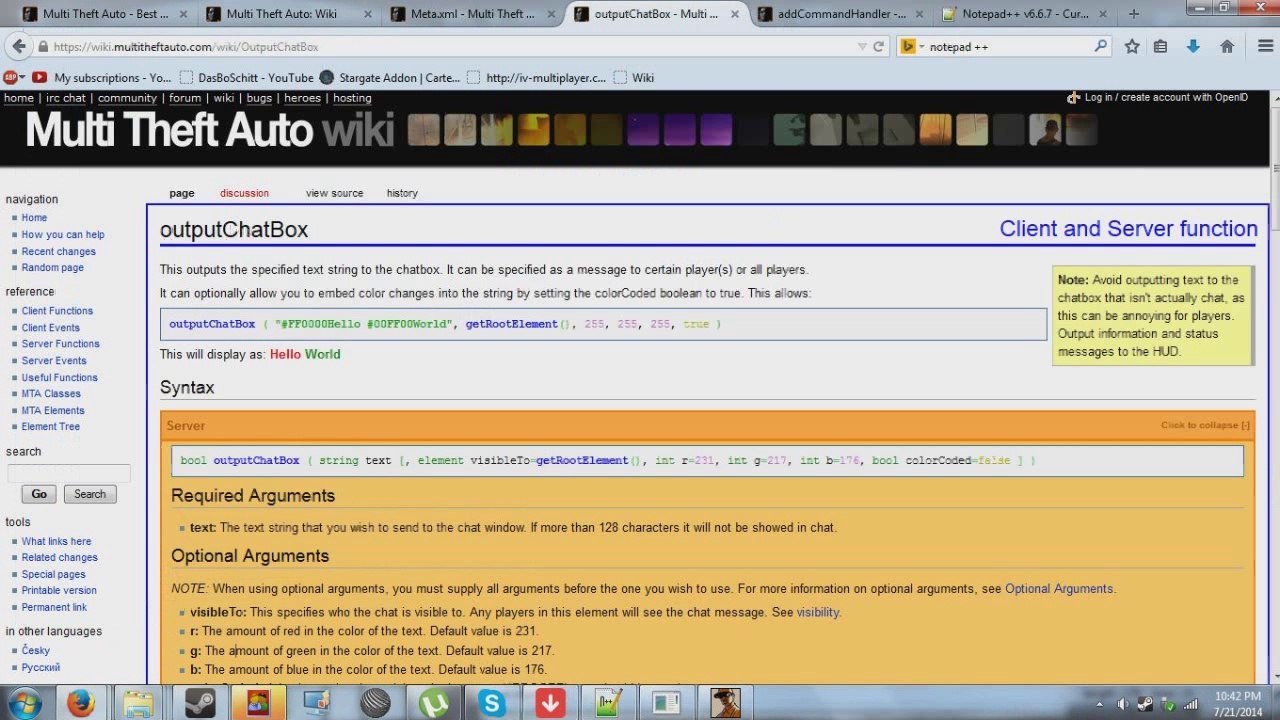Open Windows Explorer folder taskbar icon
The image size is (1280, 720).
point(139,703)
